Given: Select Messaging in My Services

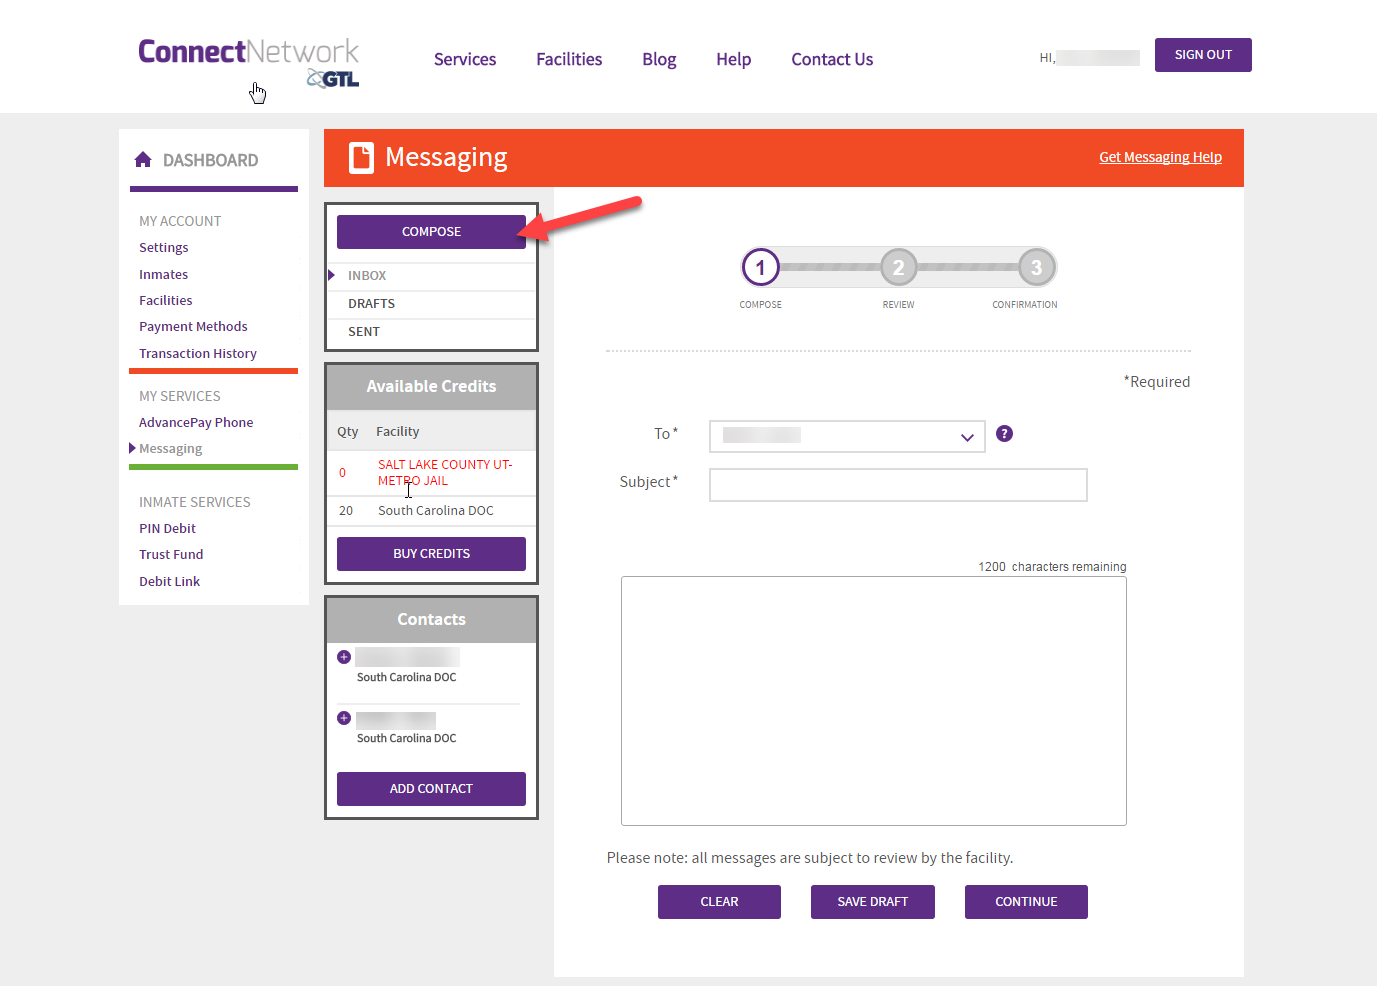Looking at the screenshot, I should (171, 449).
